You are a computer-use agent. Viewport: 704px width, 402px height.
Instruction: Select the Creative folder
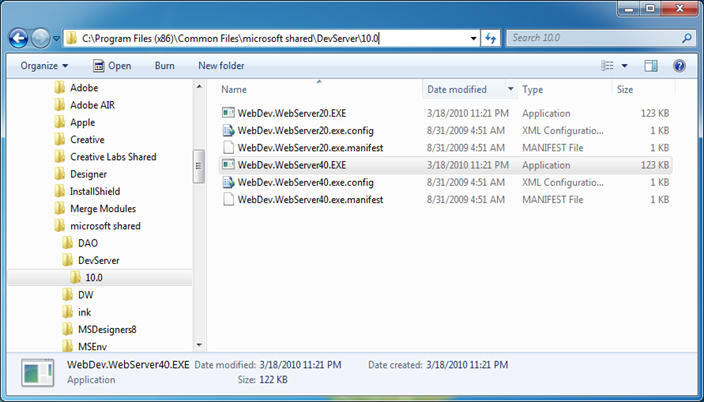pos(79,139)
